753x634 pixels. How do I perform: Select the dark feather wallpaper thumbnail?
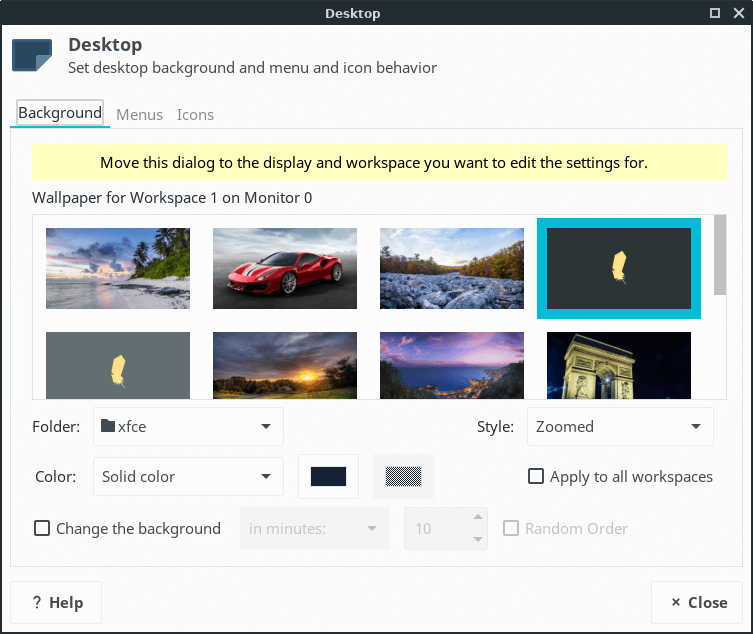click(619, 267)
